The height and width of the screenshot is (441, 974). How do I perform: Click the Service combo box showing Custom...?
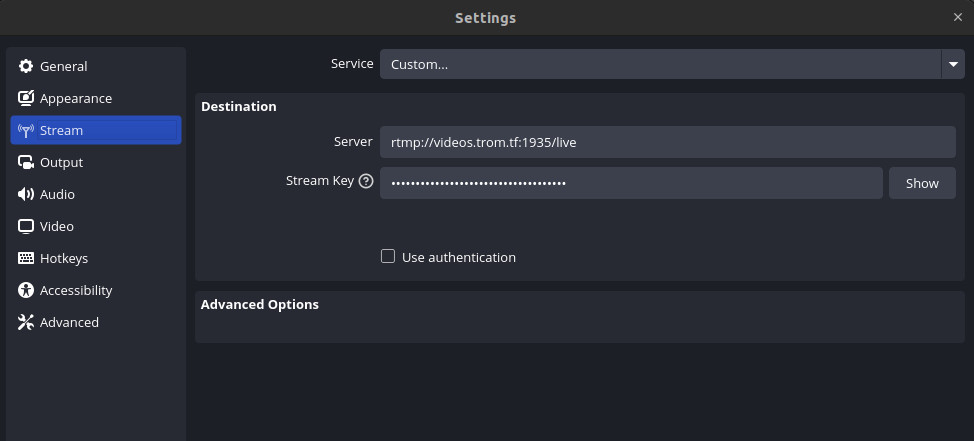pyautogui.click(x=672, y=64)
